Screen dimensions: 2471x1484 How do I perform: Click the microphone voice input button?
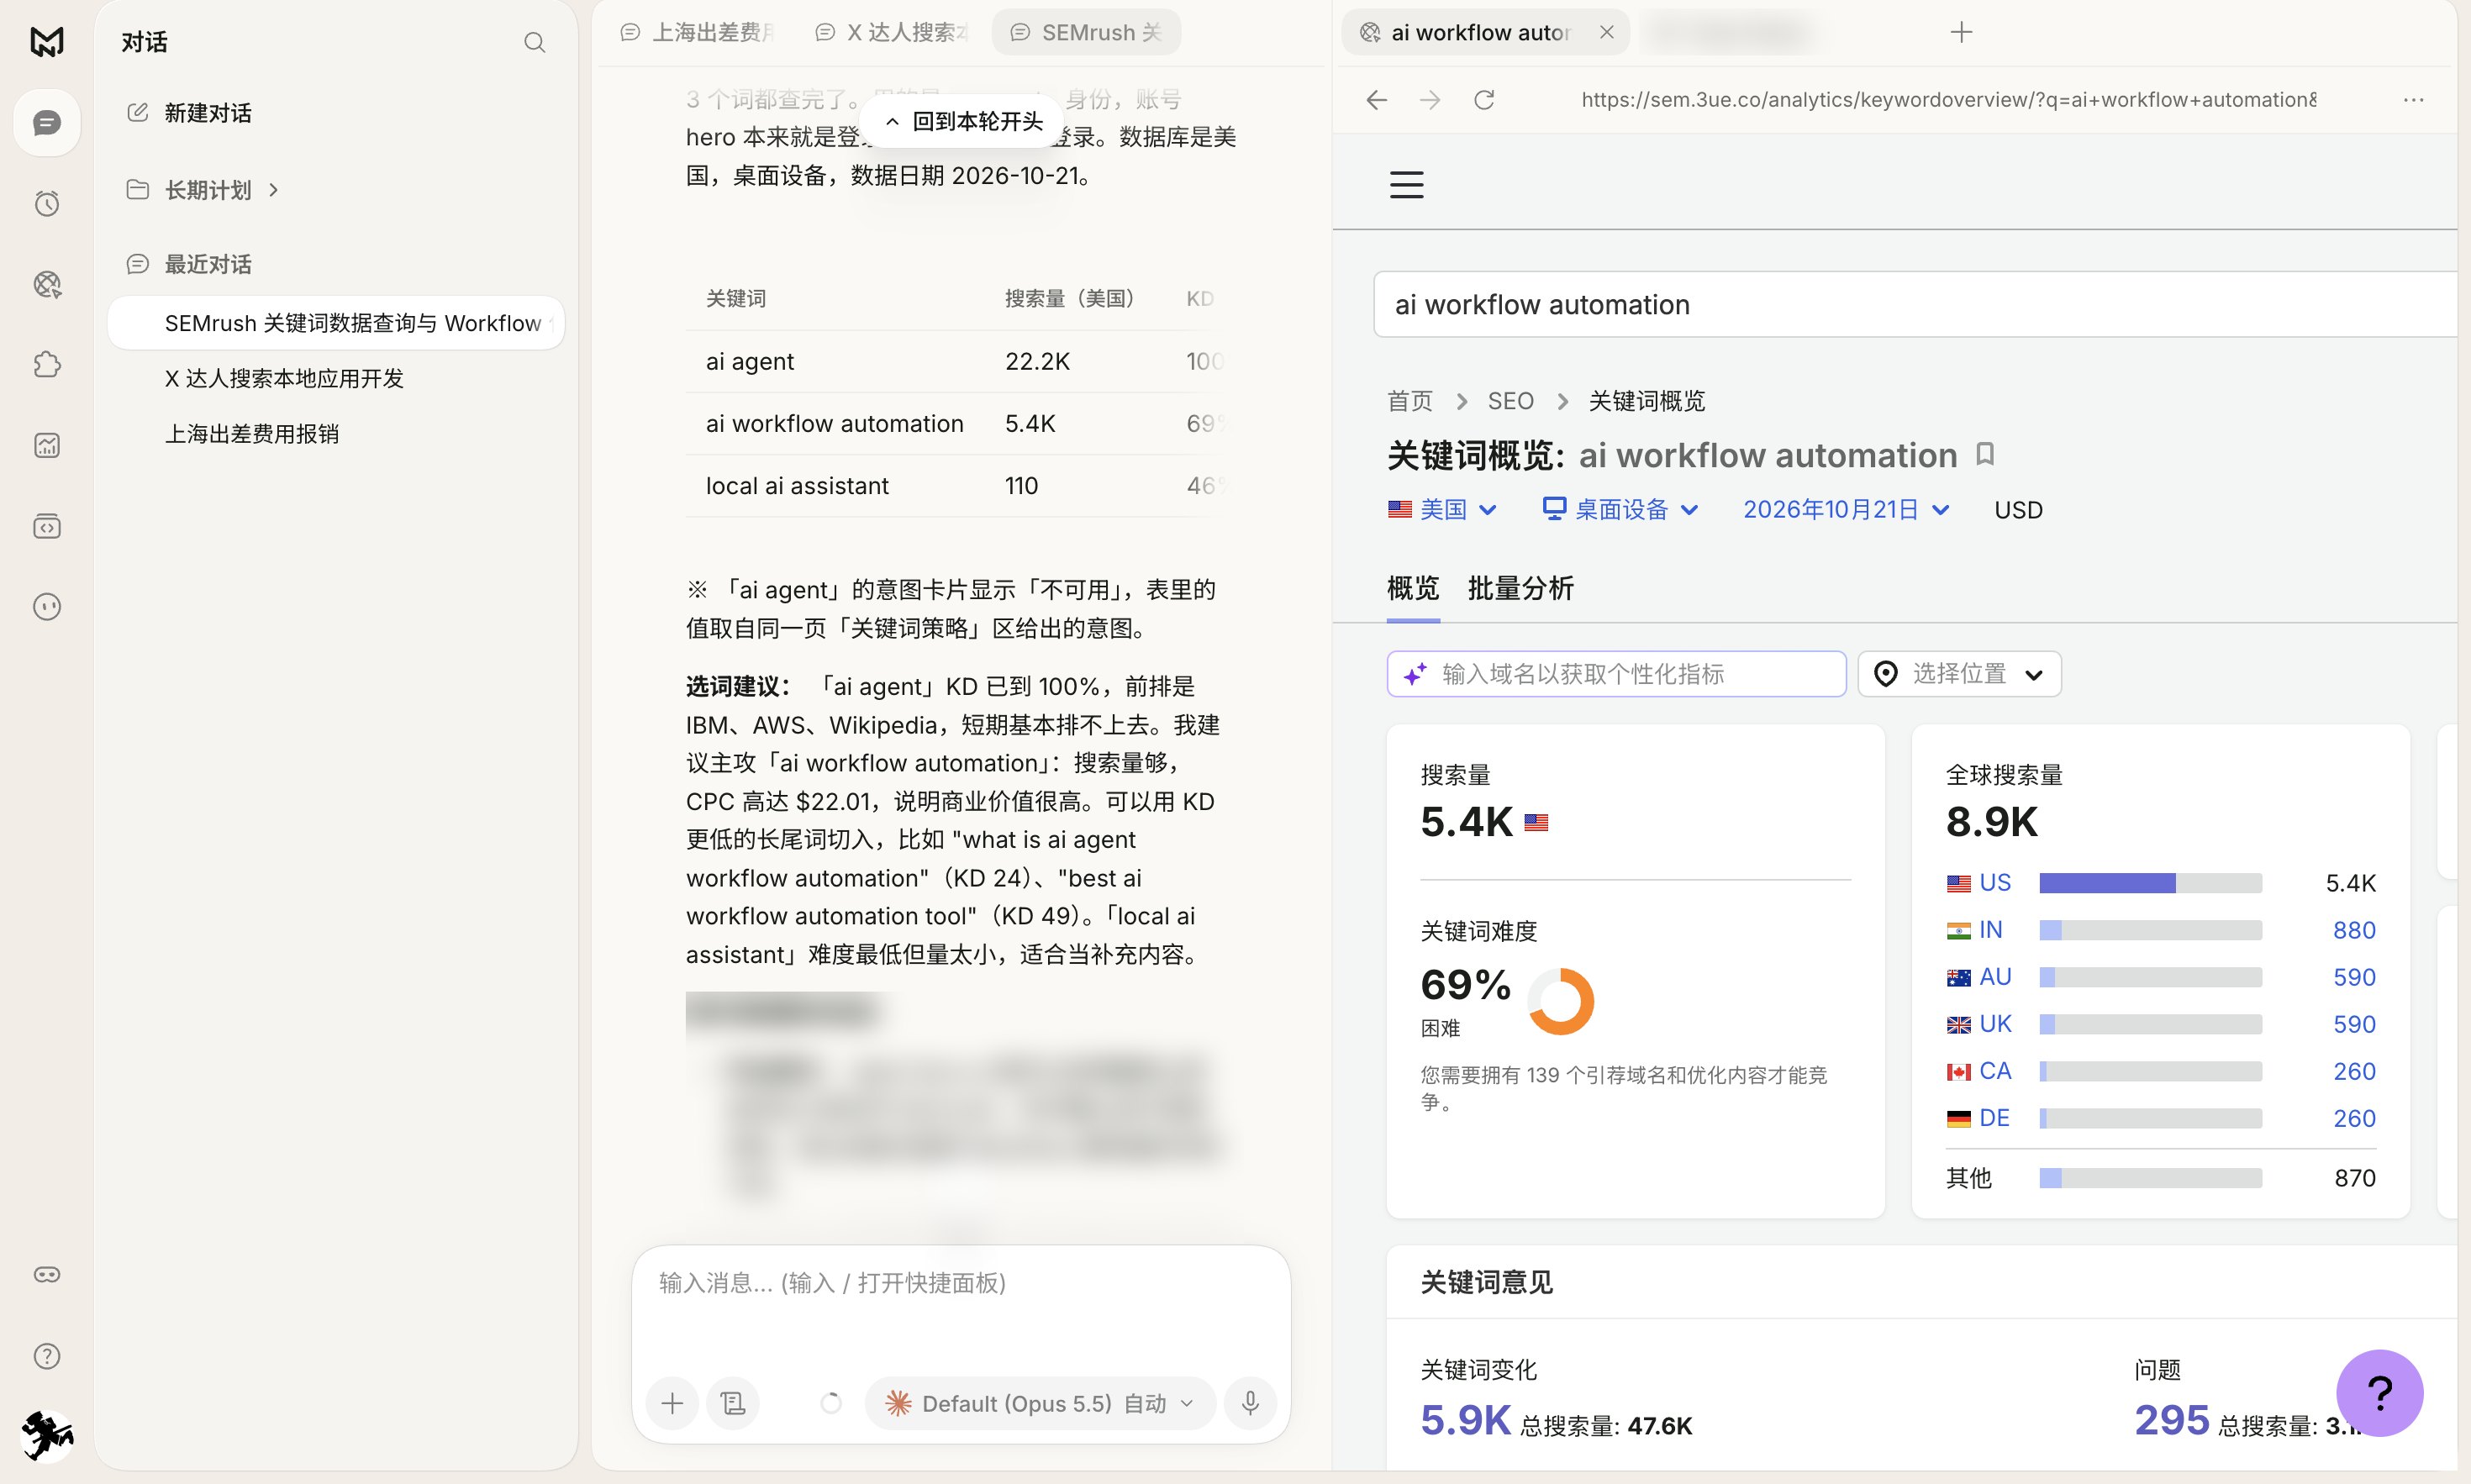(x=1250, y=1403)
